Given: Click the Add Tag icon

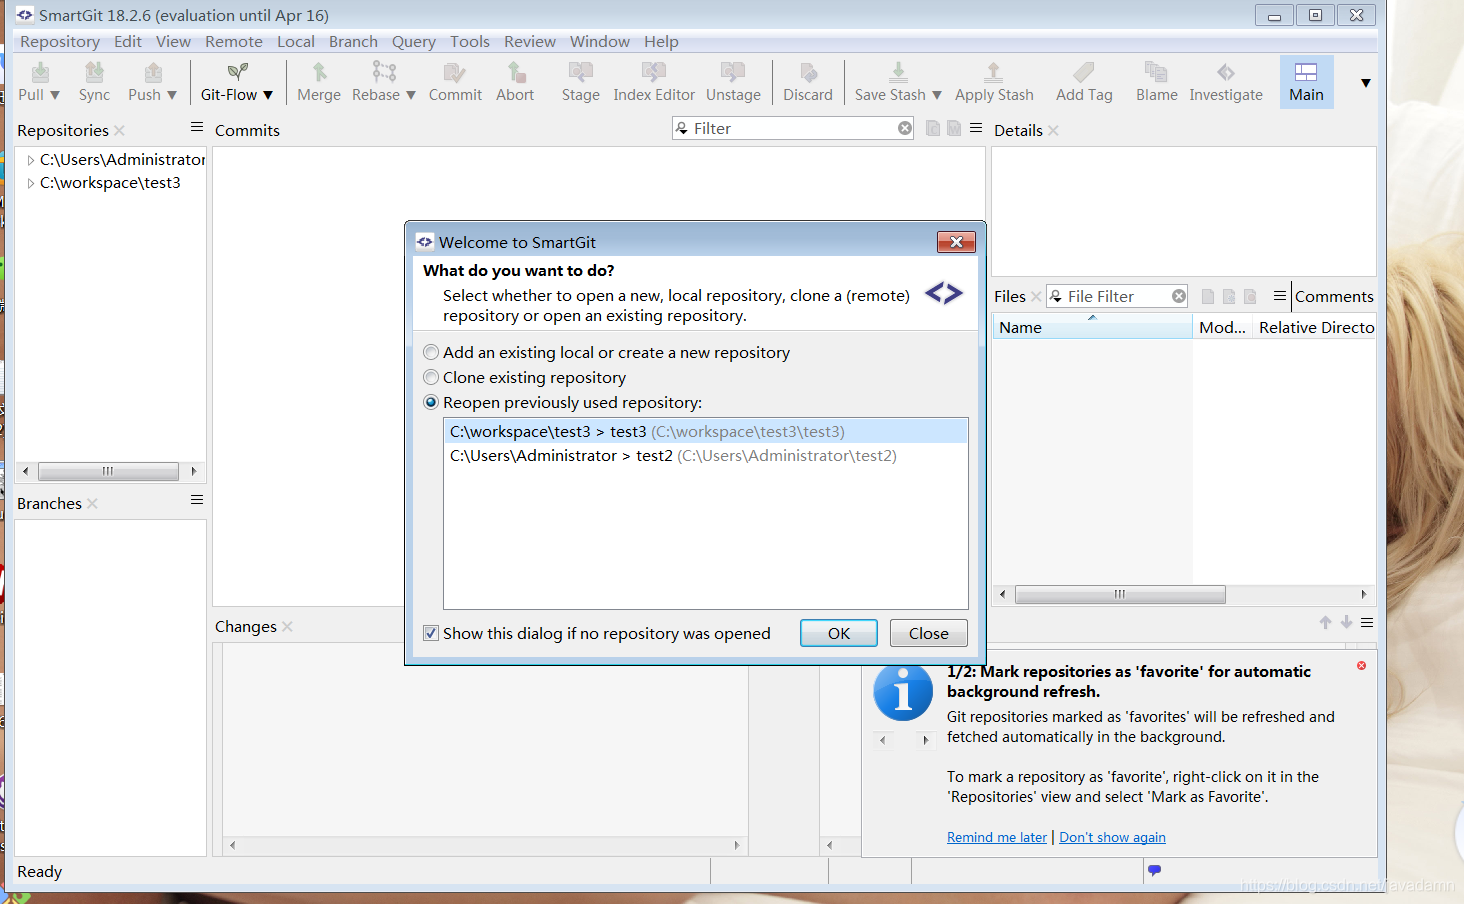Looking at the screenshot, I should coord(1084,73).
